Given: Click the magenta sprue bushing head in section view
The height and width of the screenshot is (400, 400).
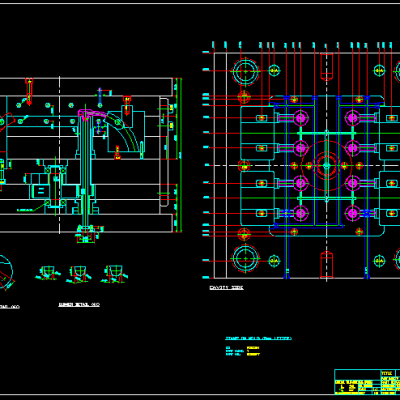Looking at the screenshot, I should [x=87, y=113].
